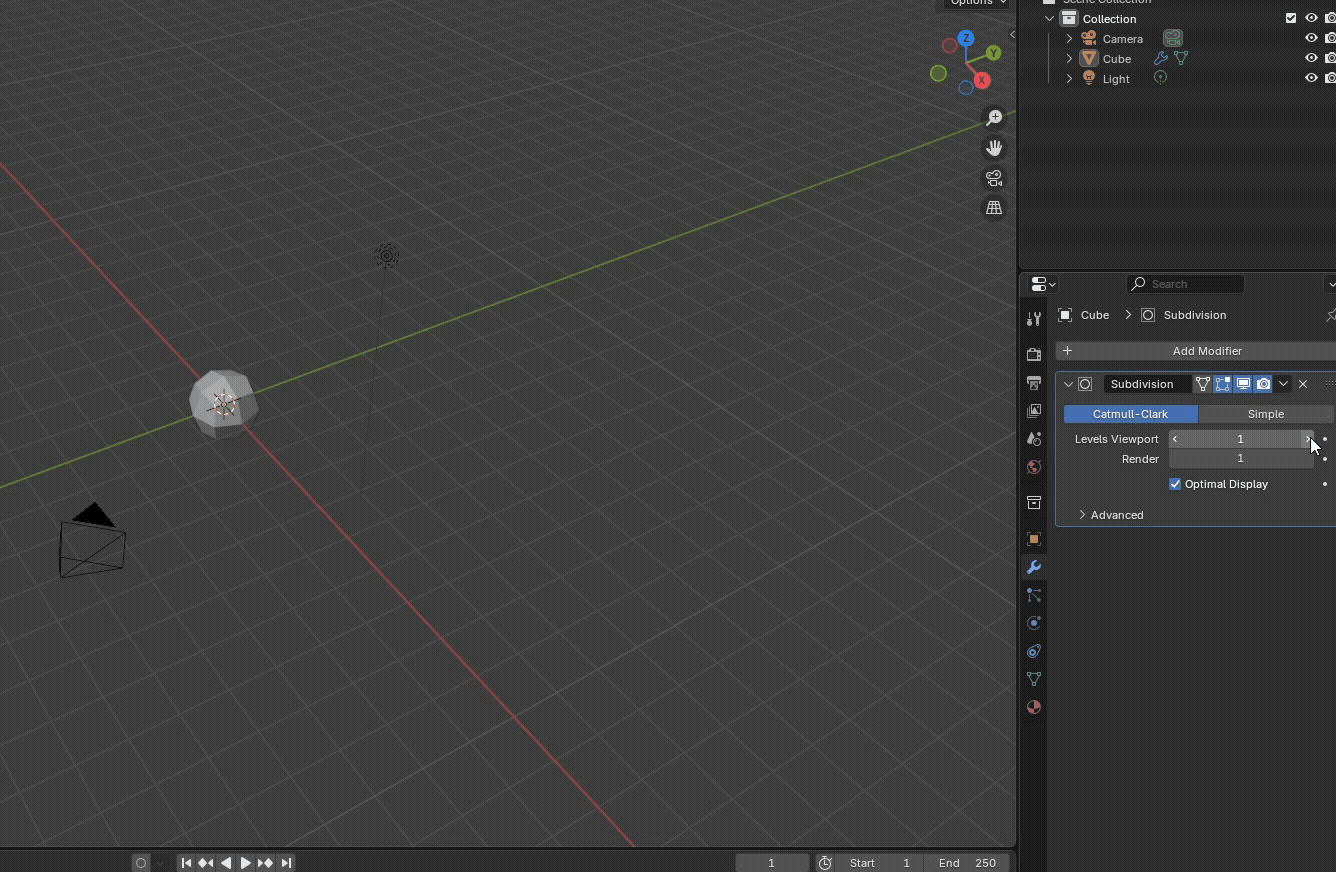1336x872 pixels.
Task: Select Catmull-Clark subdivision type
Action: point(1130,414)
